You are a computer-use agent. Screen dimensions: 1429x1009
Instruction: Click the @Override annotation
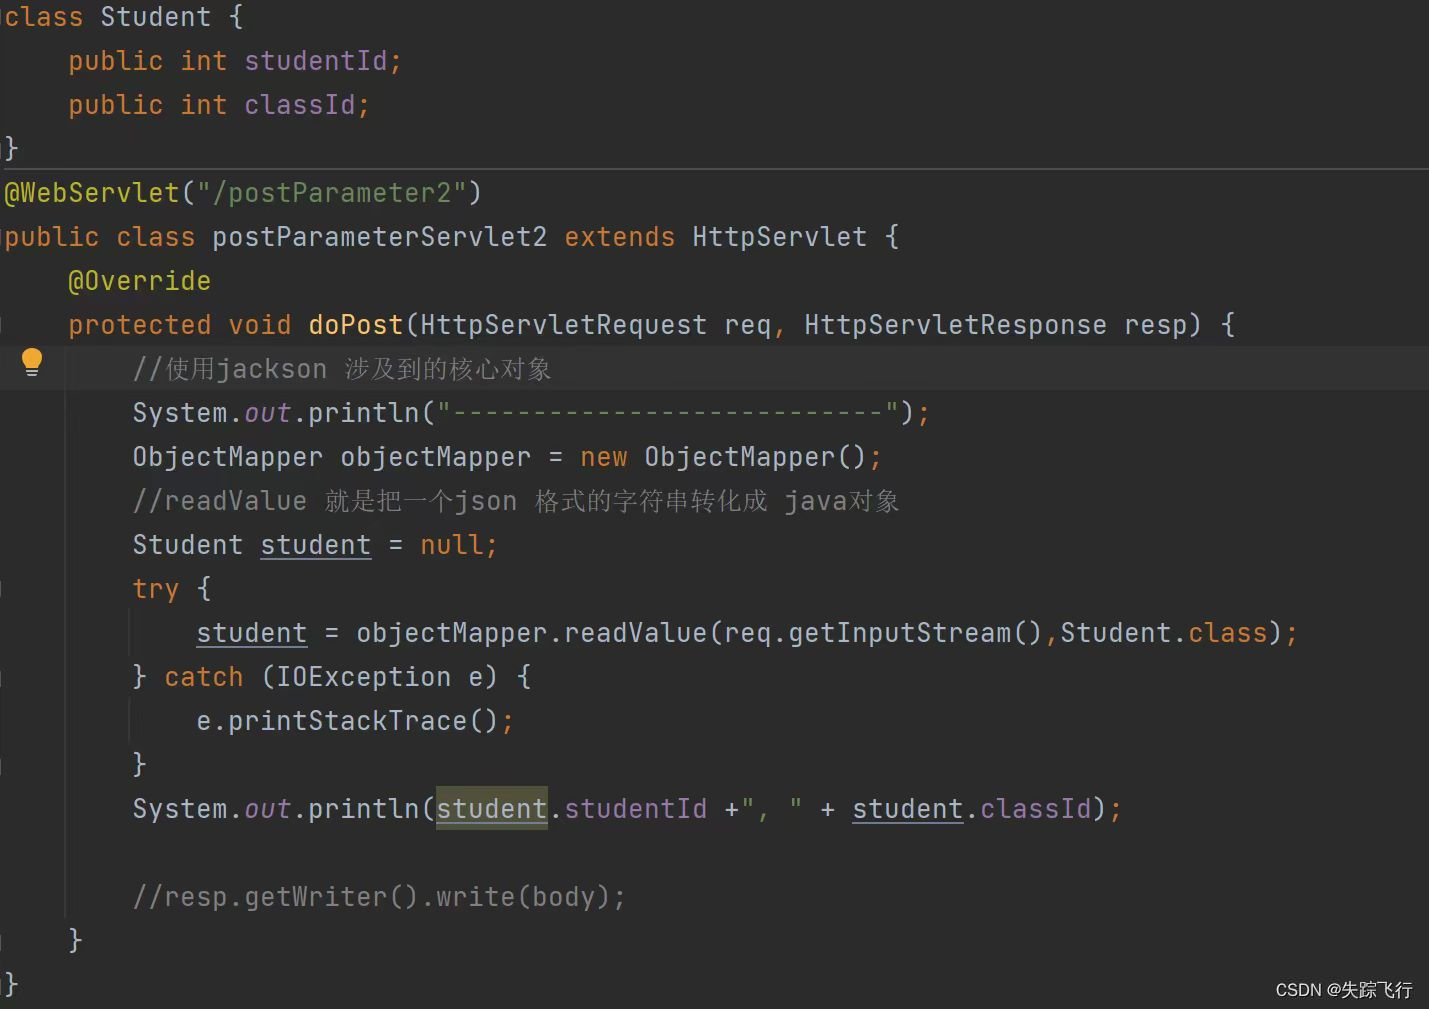coord(139,281)
